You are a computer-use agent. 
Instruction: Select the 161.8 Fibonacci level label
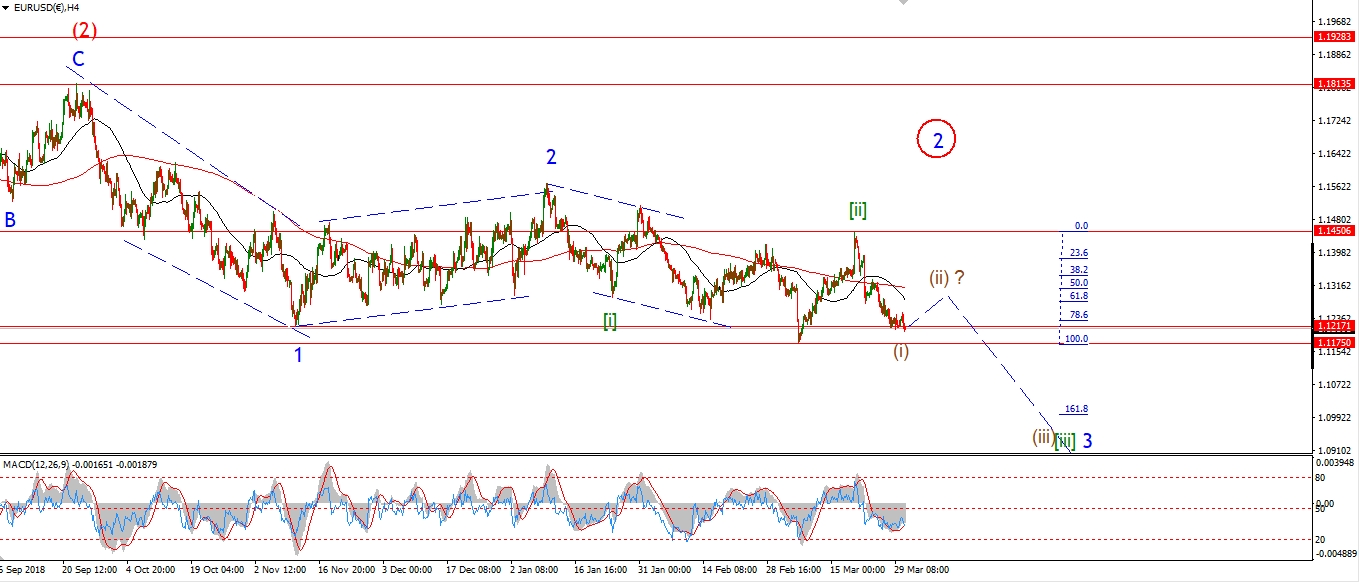pyautogui.click(x=1077, y=410)
